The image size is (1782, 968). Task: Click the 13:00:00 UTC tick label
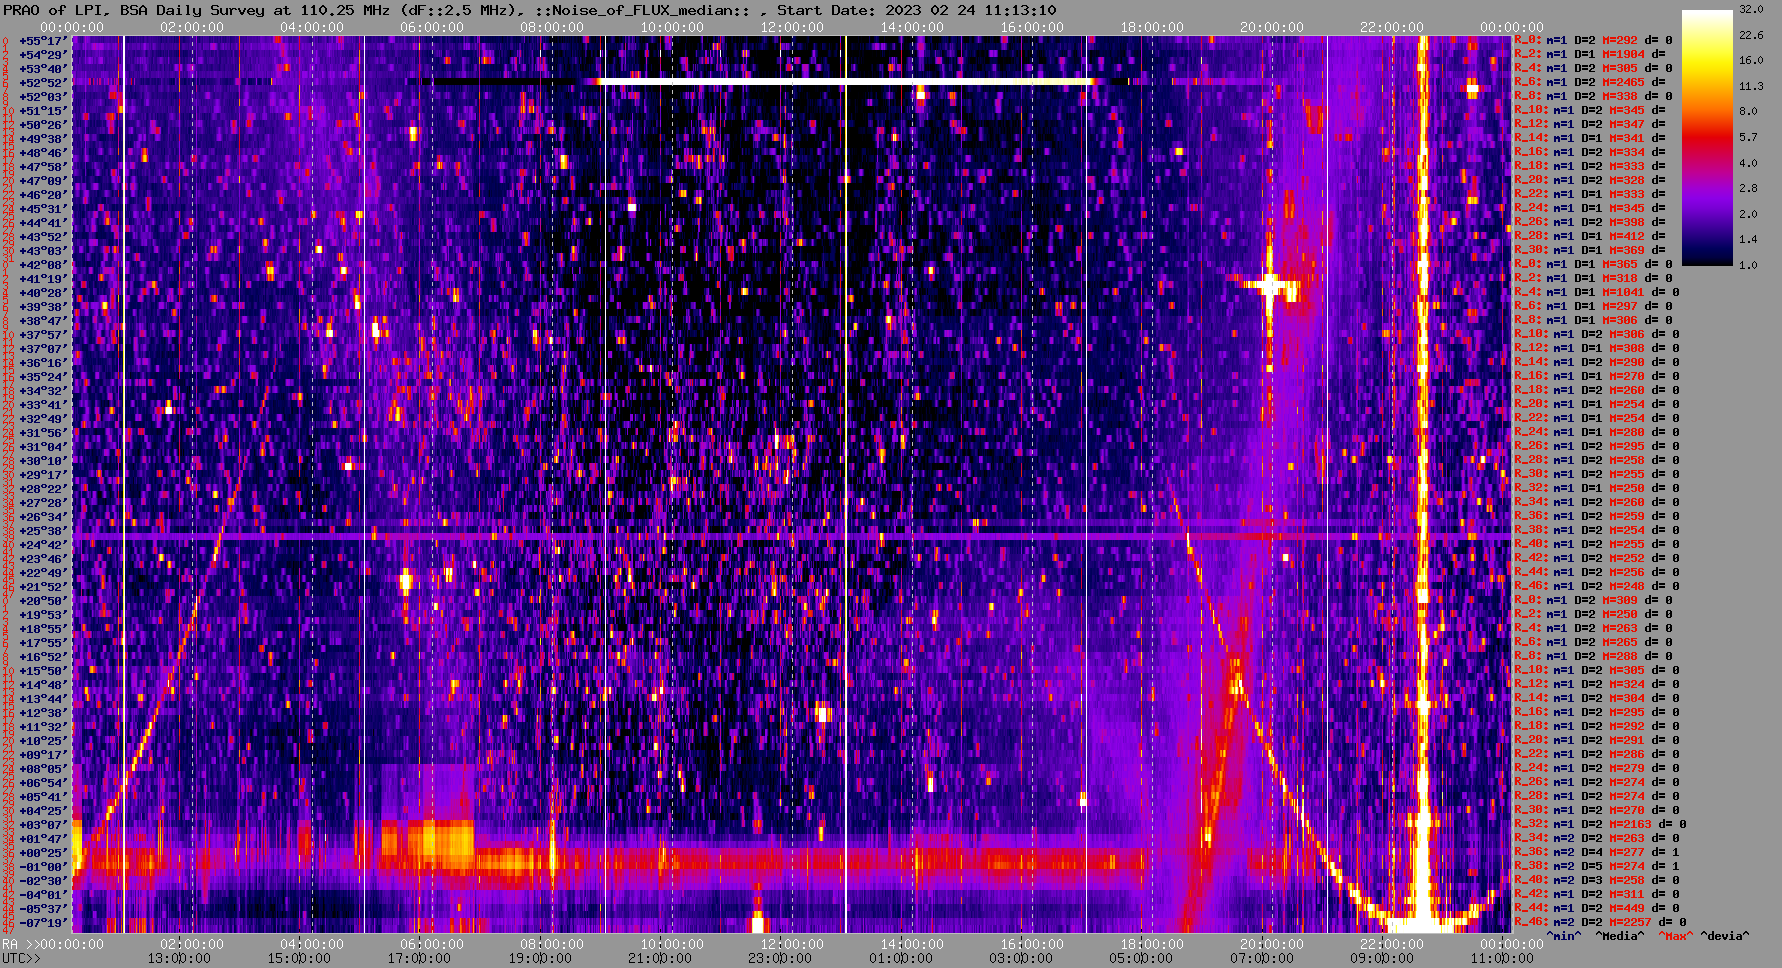click(x=178, y=958)
